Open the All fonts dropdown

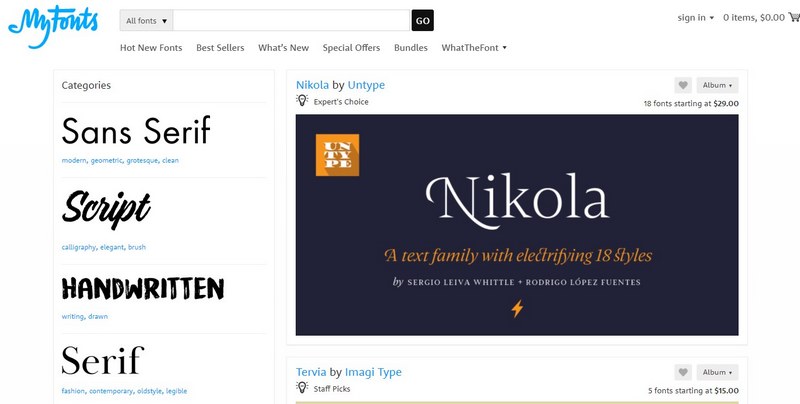[x=146, y=20]
